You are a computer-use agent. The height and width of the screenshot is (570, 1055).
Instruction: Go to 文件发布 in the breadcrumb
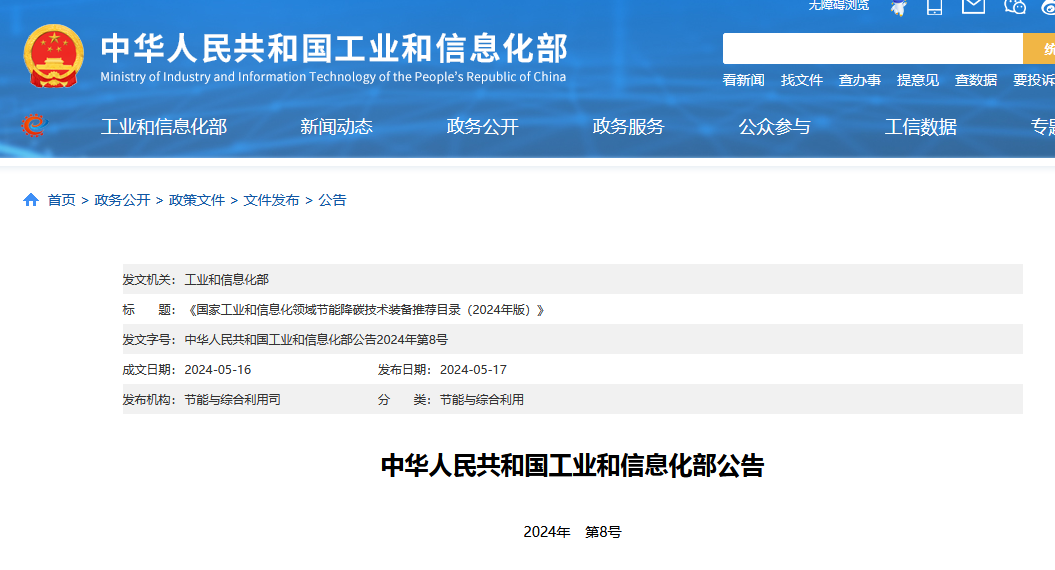pos(271,200)
